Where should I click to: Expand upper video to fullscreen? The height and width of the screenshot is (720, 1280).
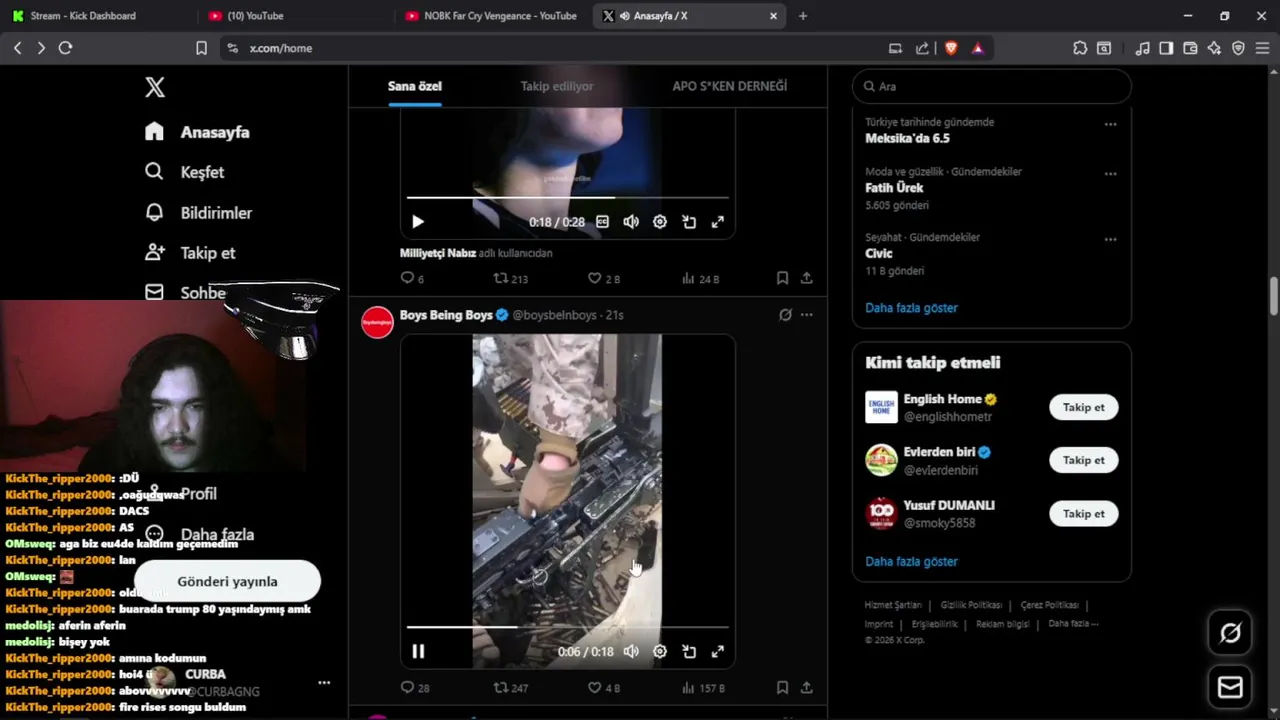point(718,222)
